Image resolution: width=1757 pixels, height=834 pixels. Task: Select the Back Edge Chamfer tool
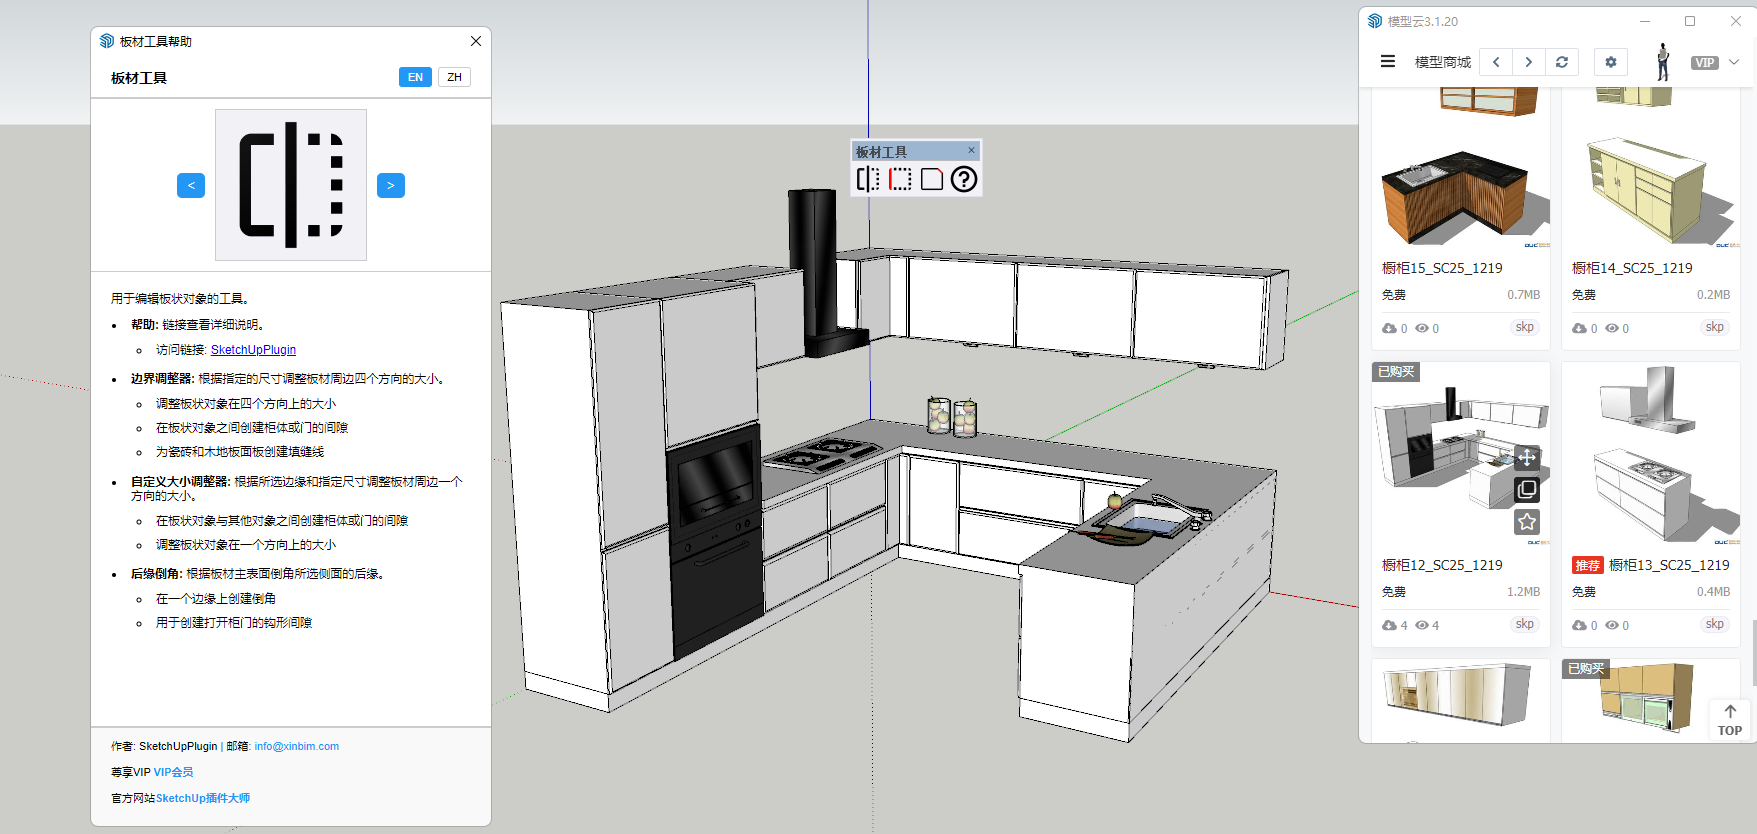pyautogui.click(x=932, y=179)
